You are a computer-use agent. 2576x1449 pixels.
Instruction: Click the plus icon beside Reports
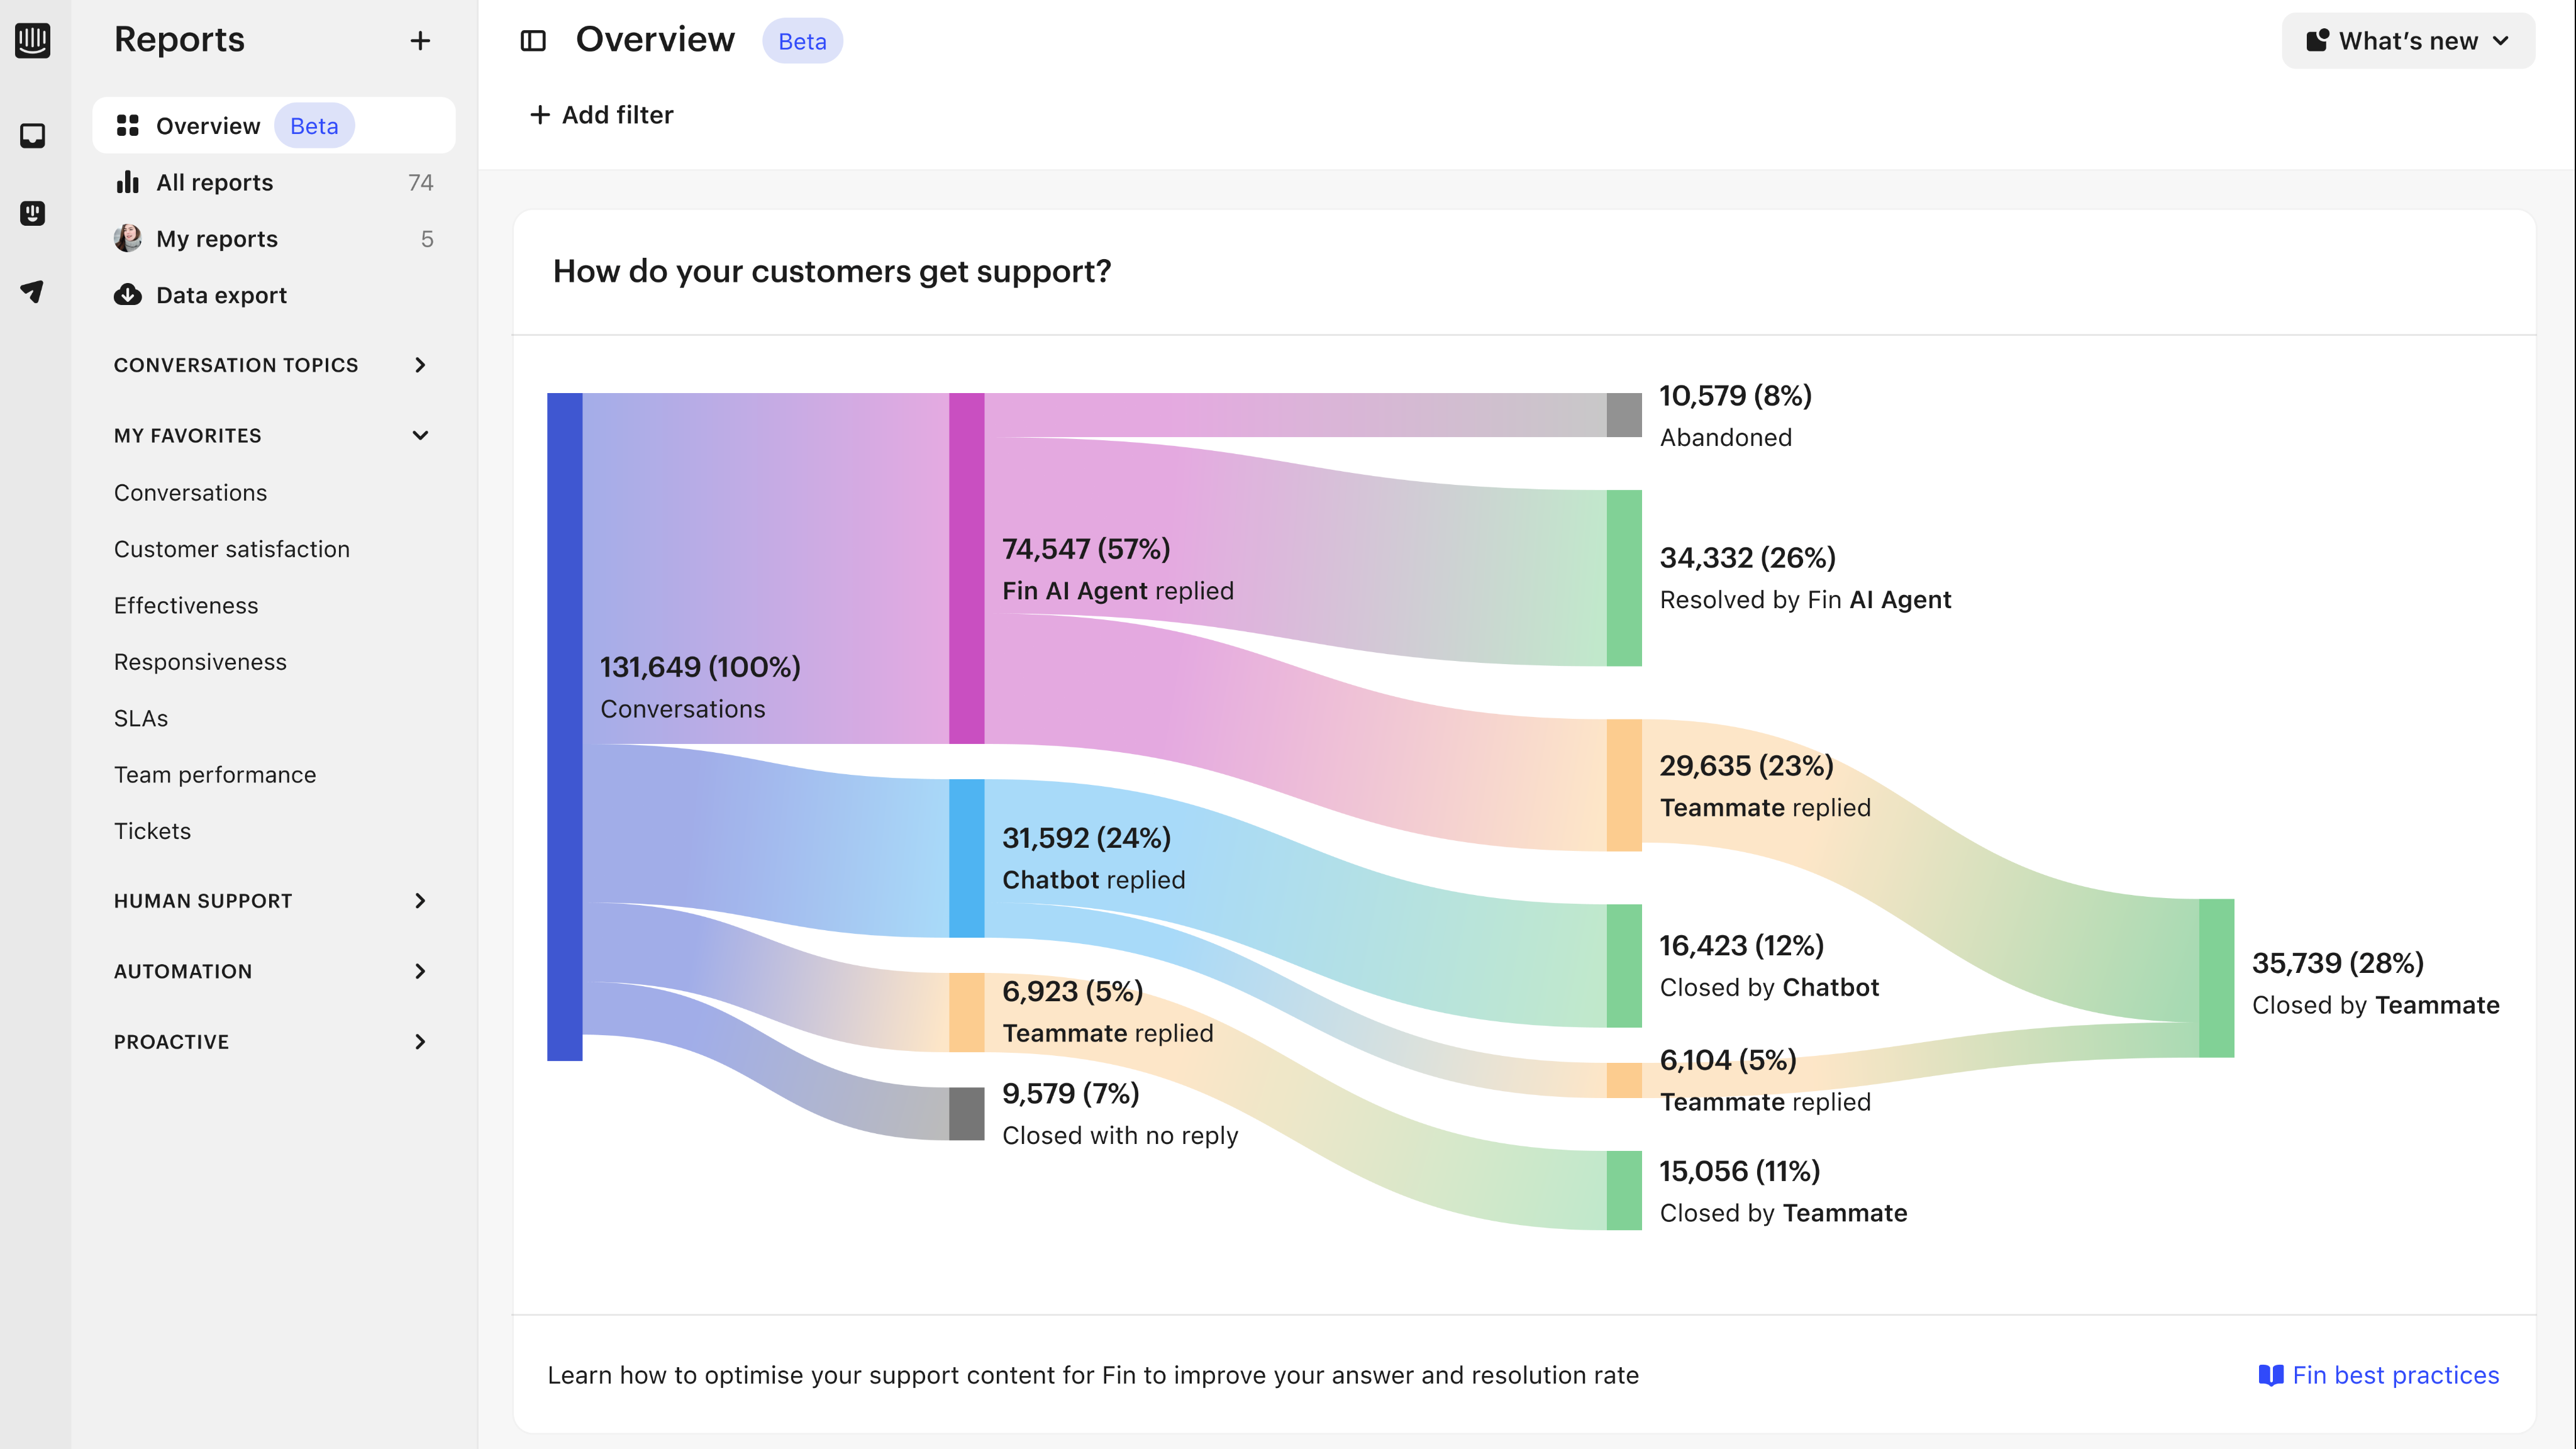tap(420, 41)
